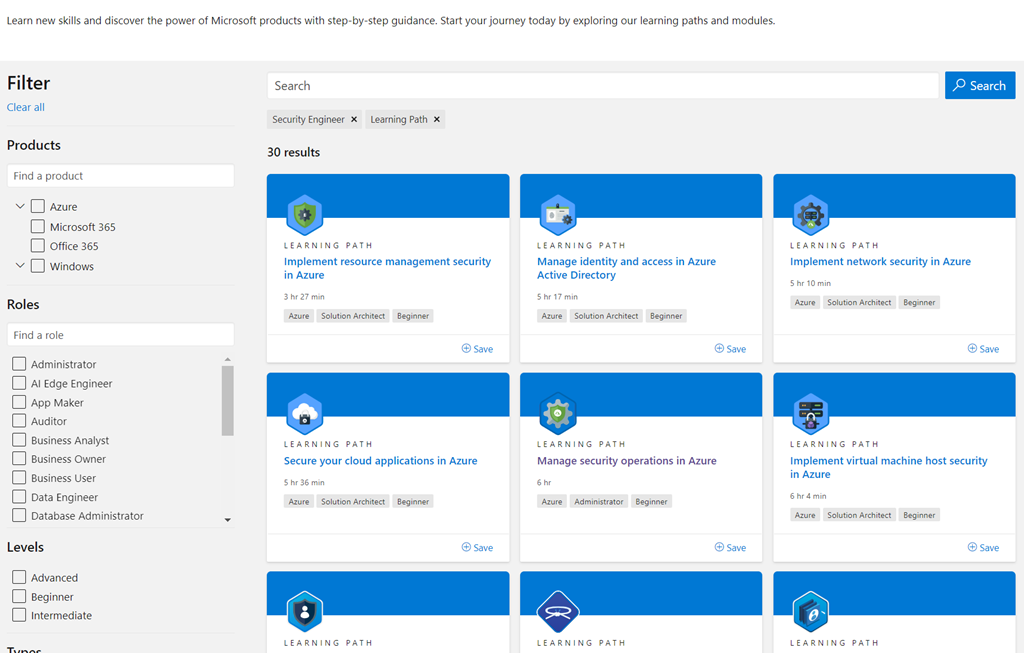Click the green shield icon on Implement resource management security card
The image size is (1024, 653).
coord(304,214)
